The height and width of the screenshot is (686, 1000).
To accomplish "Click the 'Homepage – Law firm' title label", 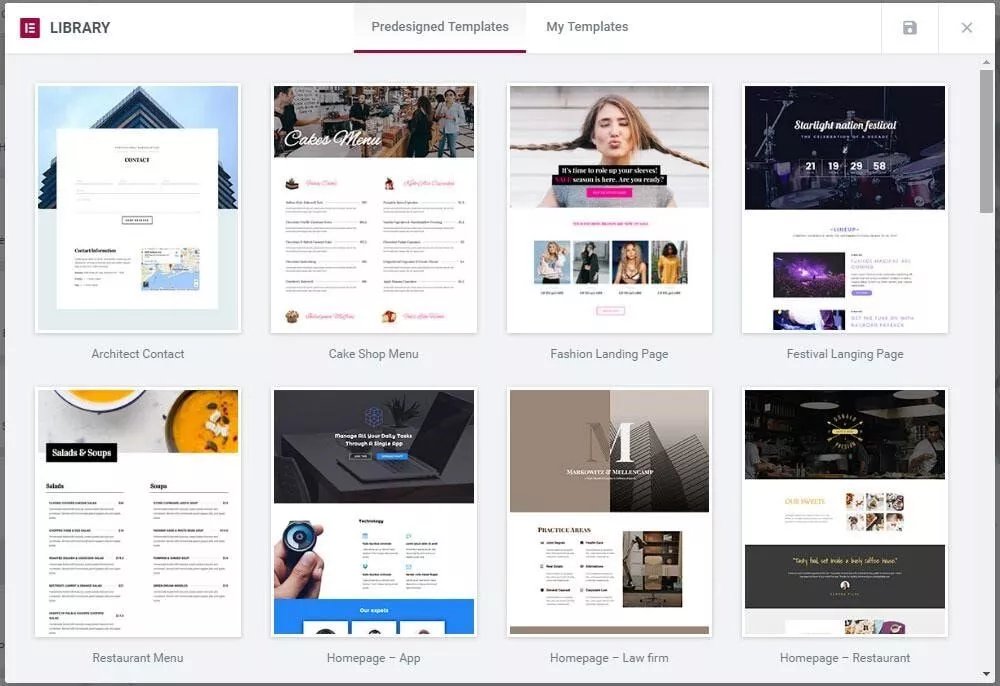I will pyautogui.click(x=609, y=658).
